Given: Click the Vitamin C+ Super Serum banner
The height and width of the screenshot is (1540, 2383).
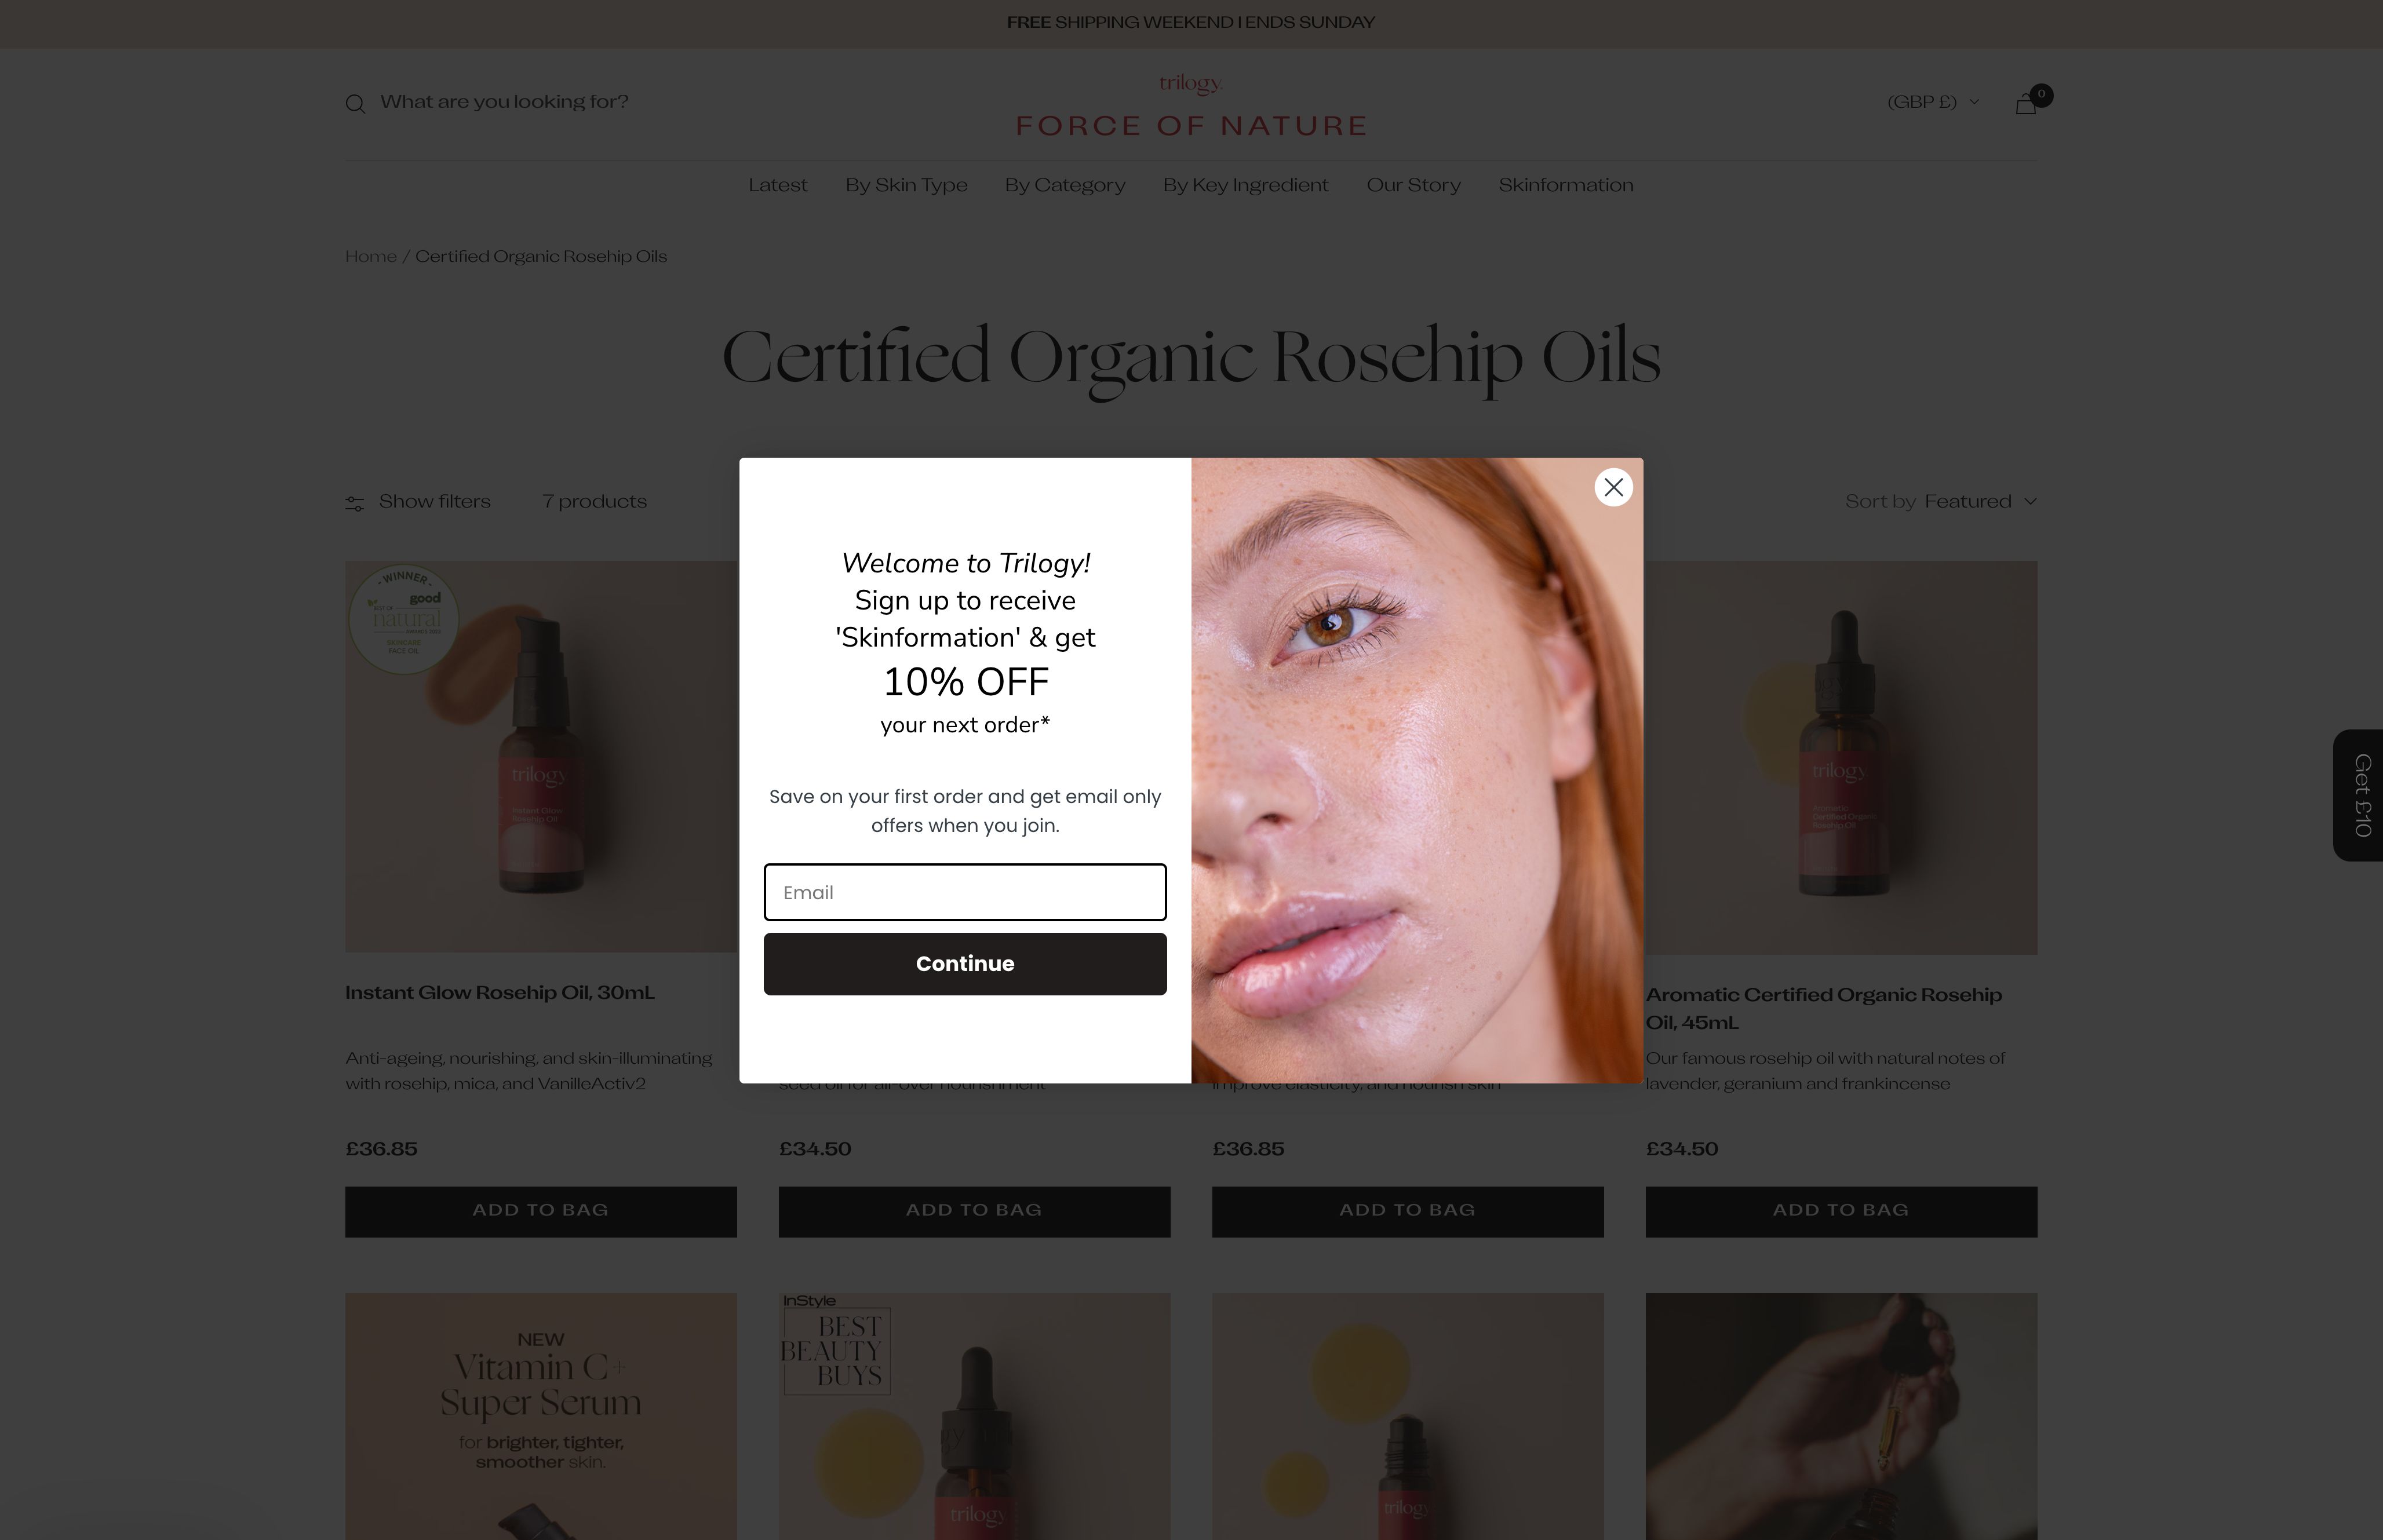Looking at the screenshot, I should (541, 1416).
